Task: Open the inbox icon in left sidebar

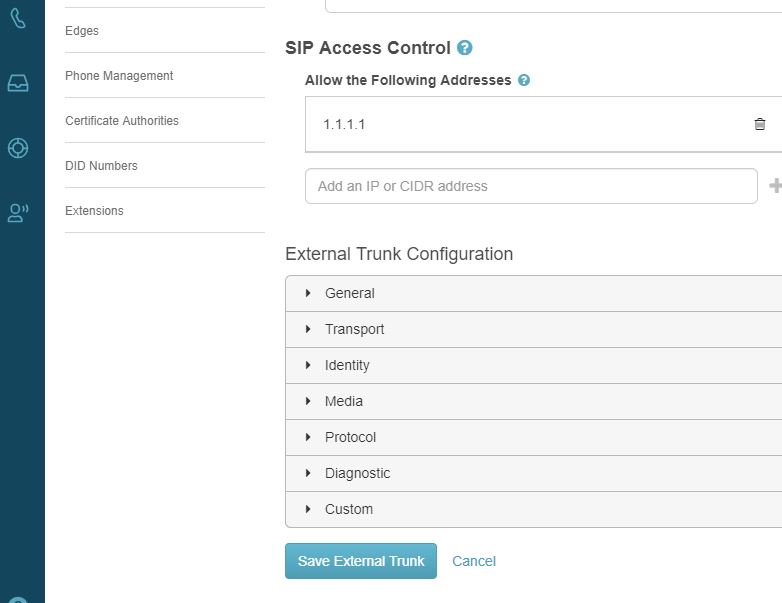Action: click(18, 83)
